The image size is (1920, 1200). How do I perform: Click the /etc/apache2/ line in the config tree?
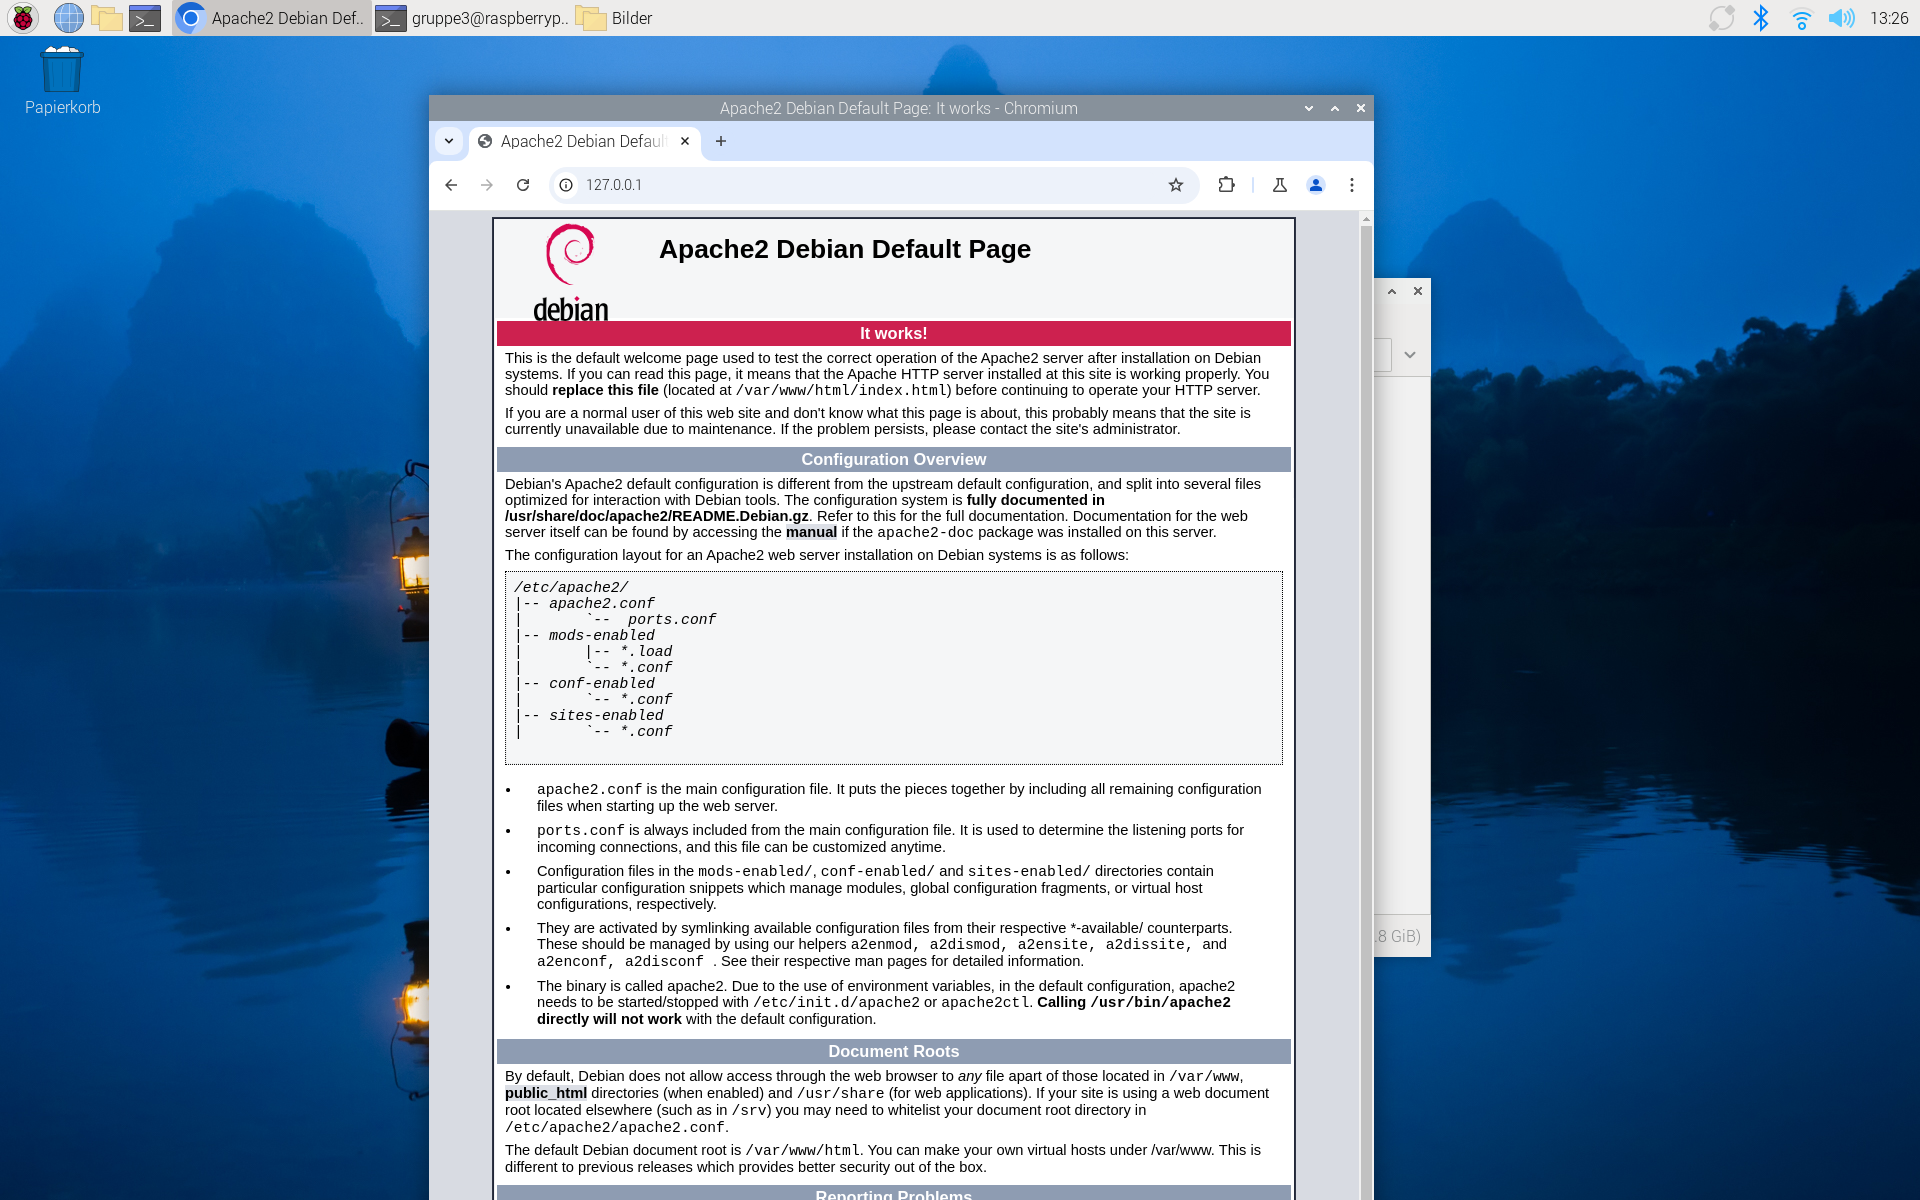point(571,588)
